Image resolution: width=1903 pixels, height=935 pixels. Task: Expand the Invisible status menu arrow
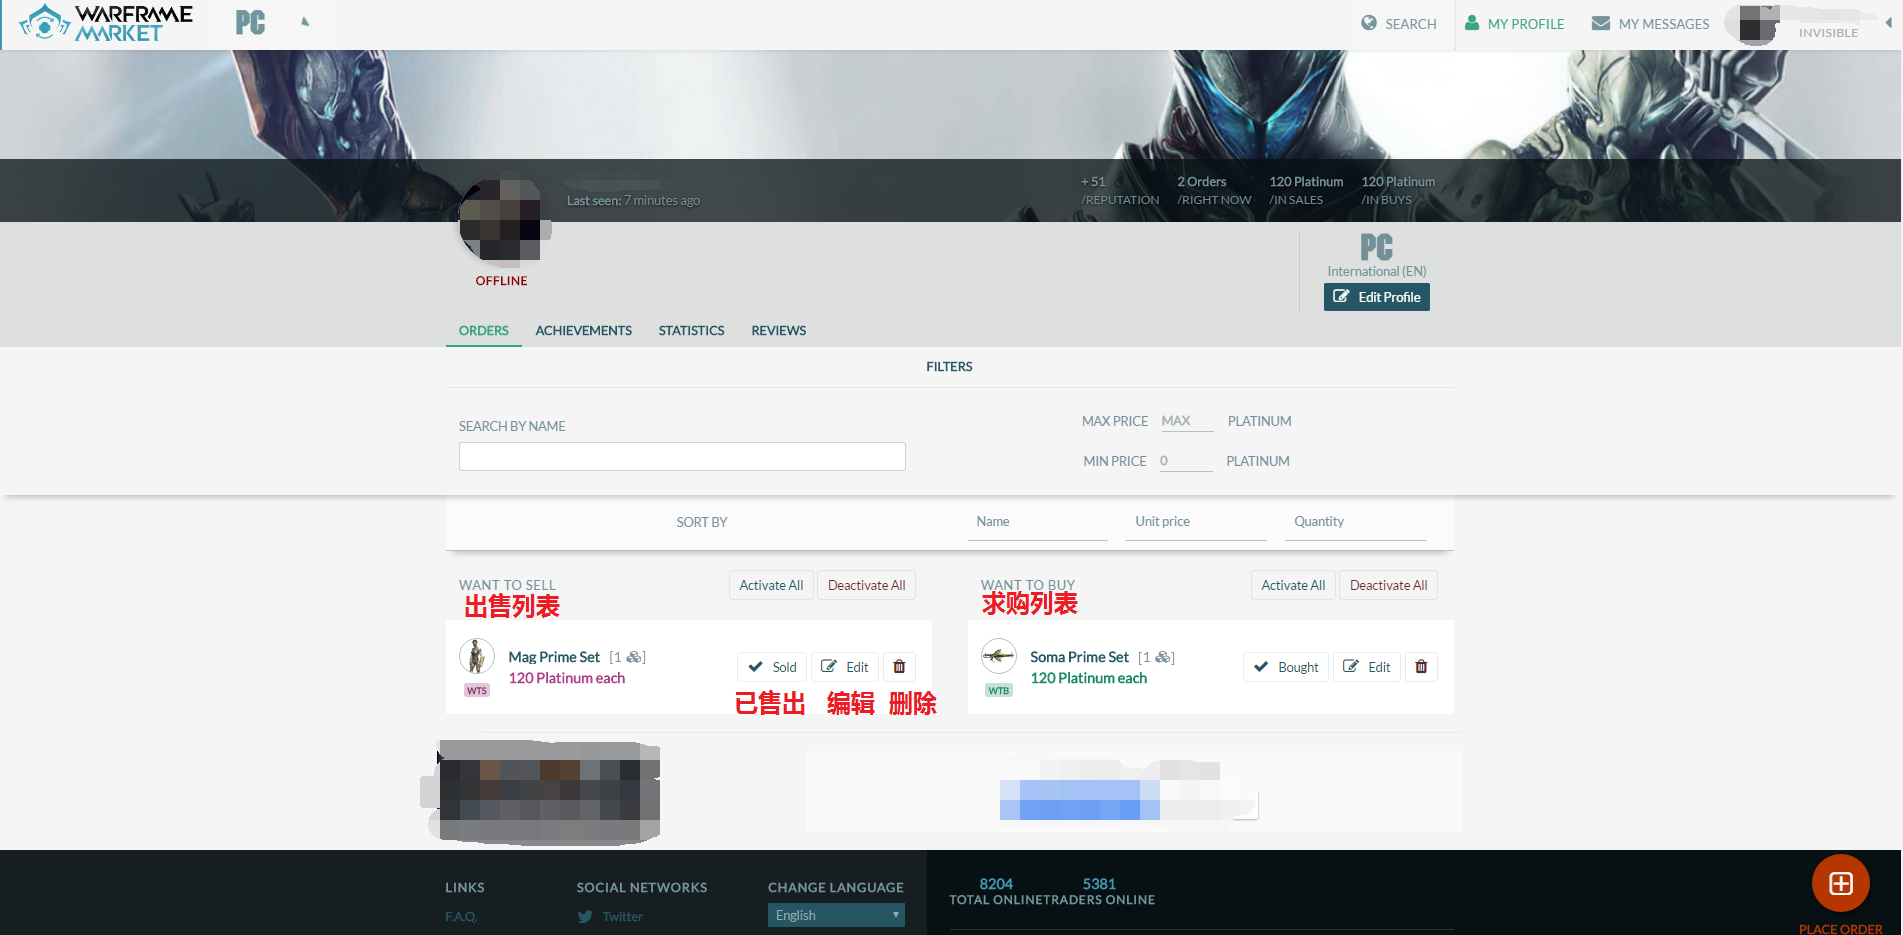(x=1888, y=23)
